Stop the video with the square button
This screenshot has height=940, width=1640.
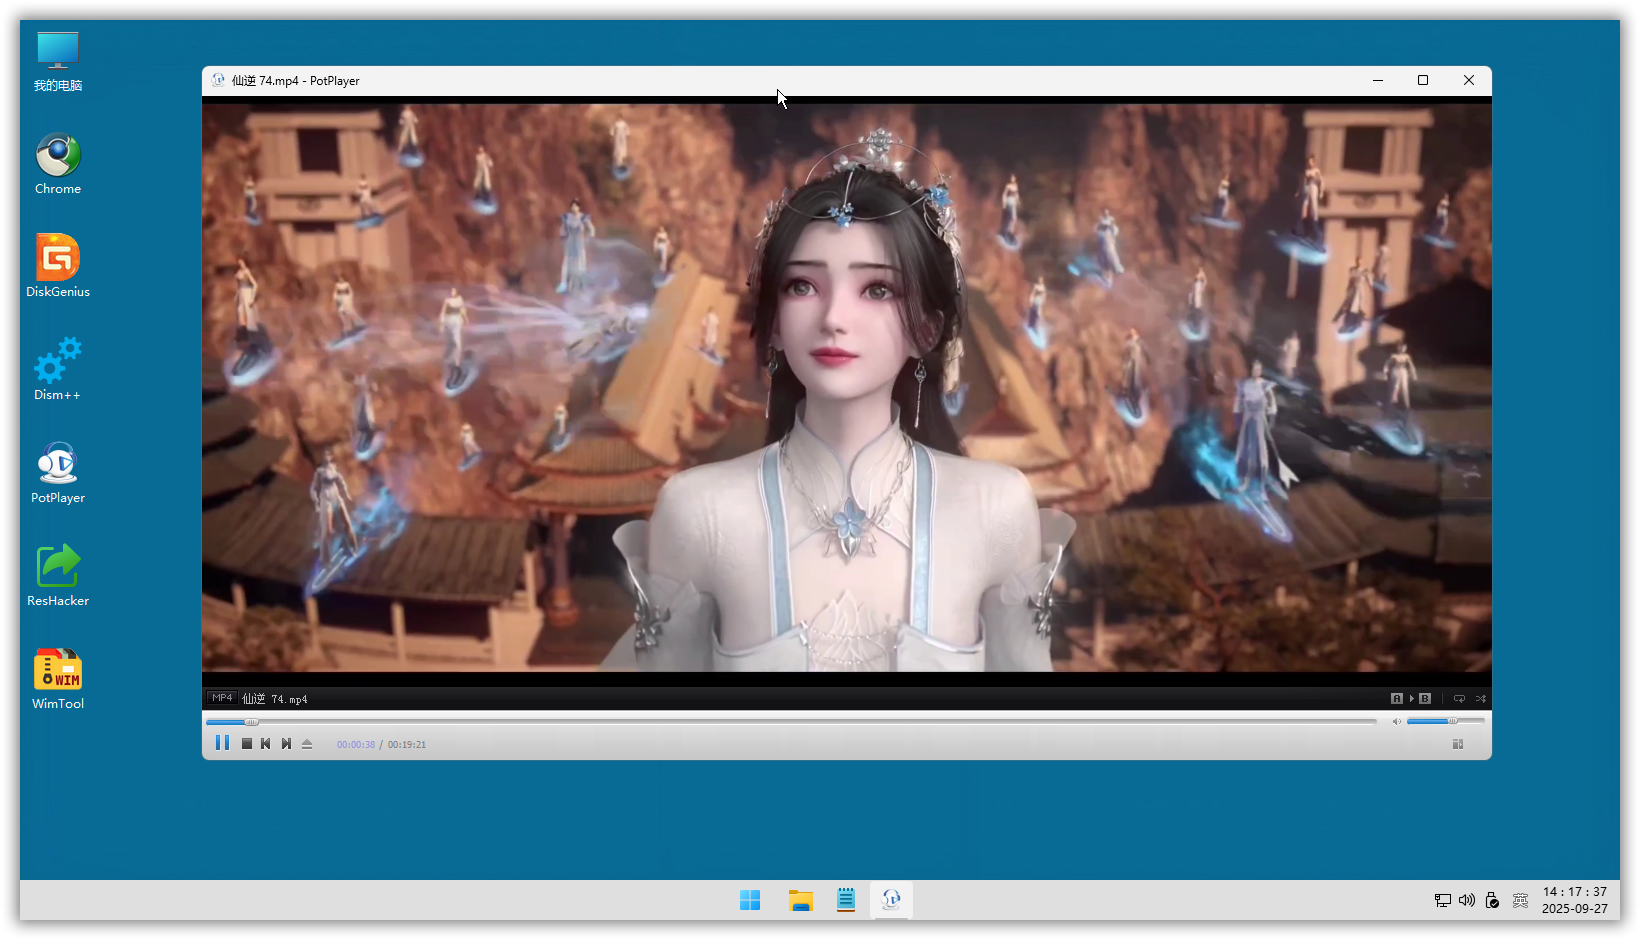(x=246, y=744)
